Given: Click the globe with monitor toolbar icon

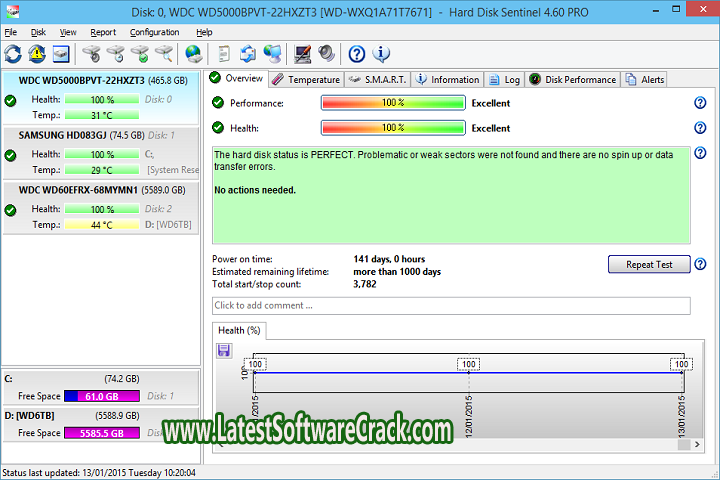Looking at the screenshot, I should [x=273, y=54].
